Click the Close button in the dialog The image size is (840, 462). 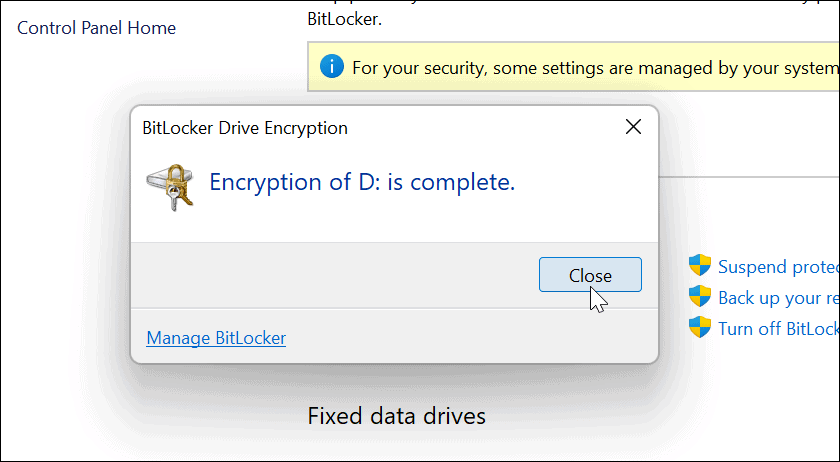[x=590, y=274]
